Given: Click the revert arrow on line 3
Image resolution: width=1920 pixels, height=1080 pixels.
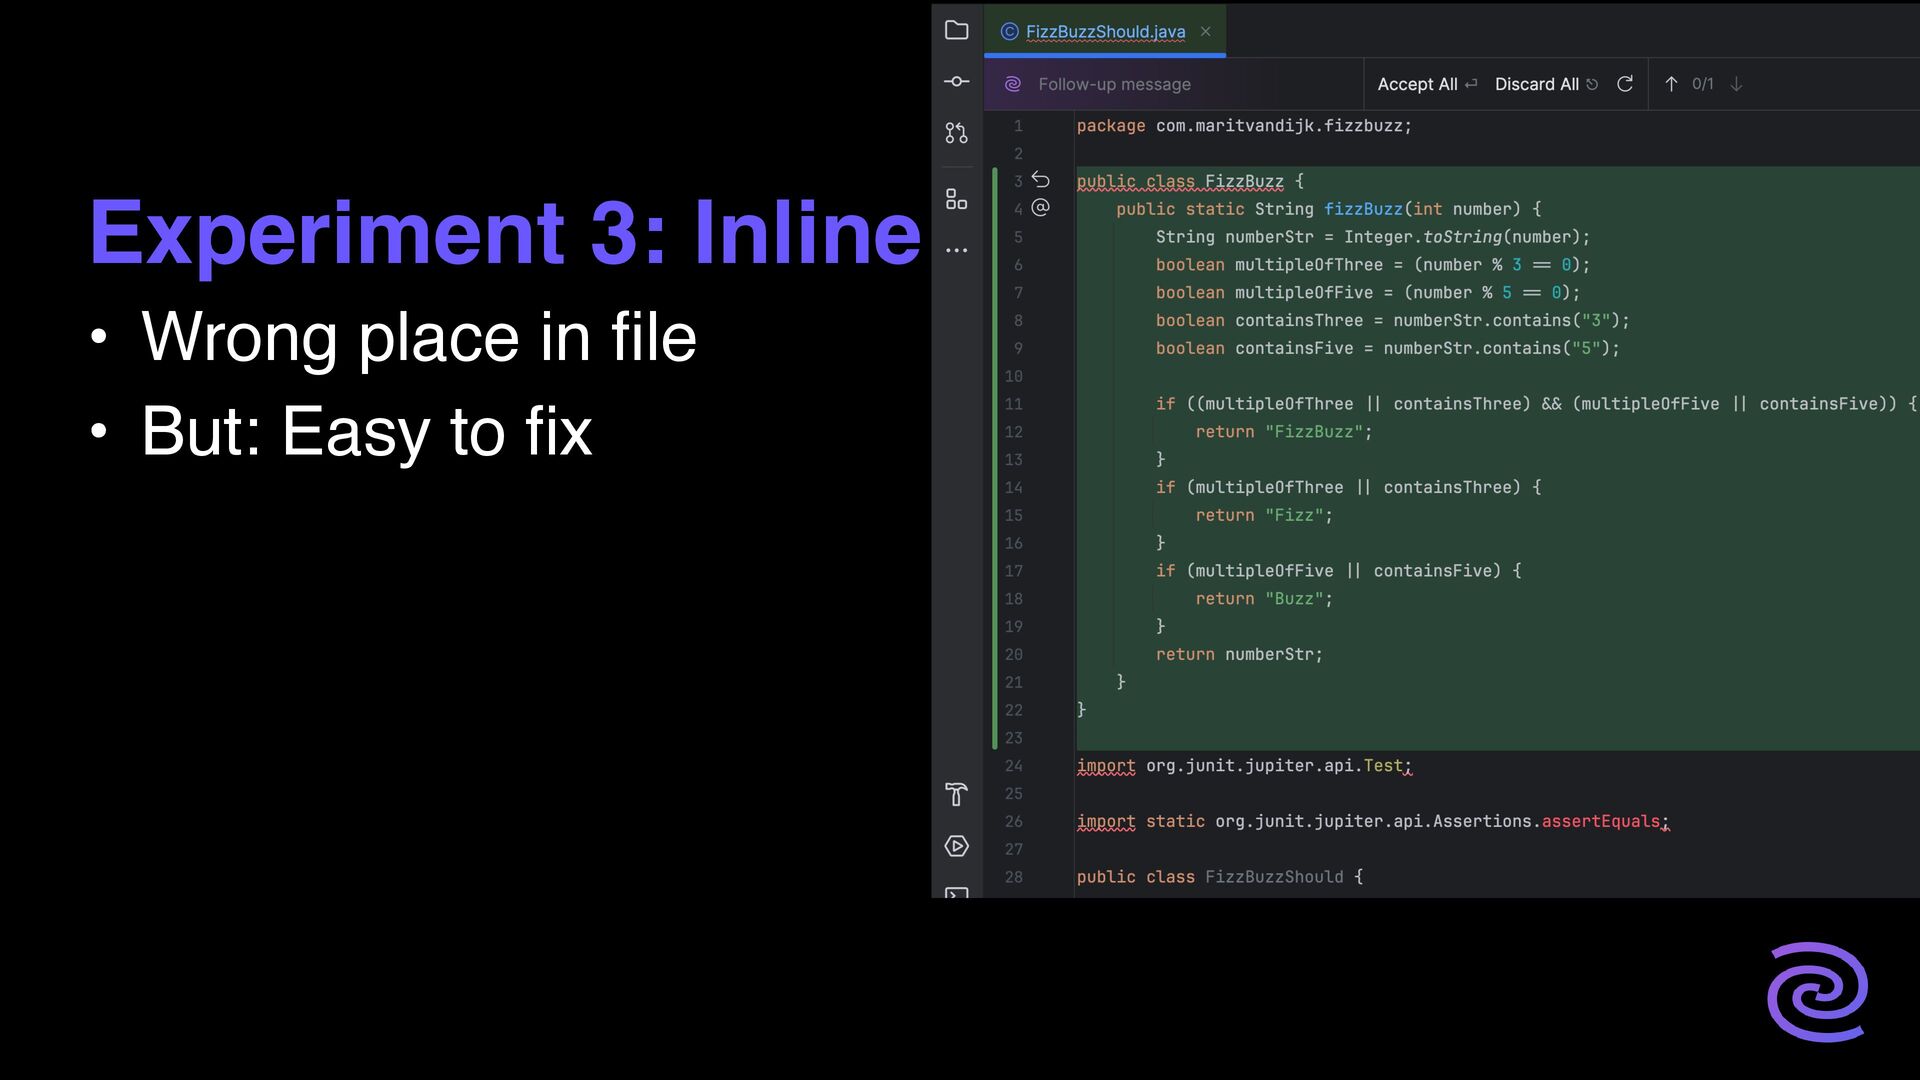Looking at the screenshot, I should [1040, 180].
